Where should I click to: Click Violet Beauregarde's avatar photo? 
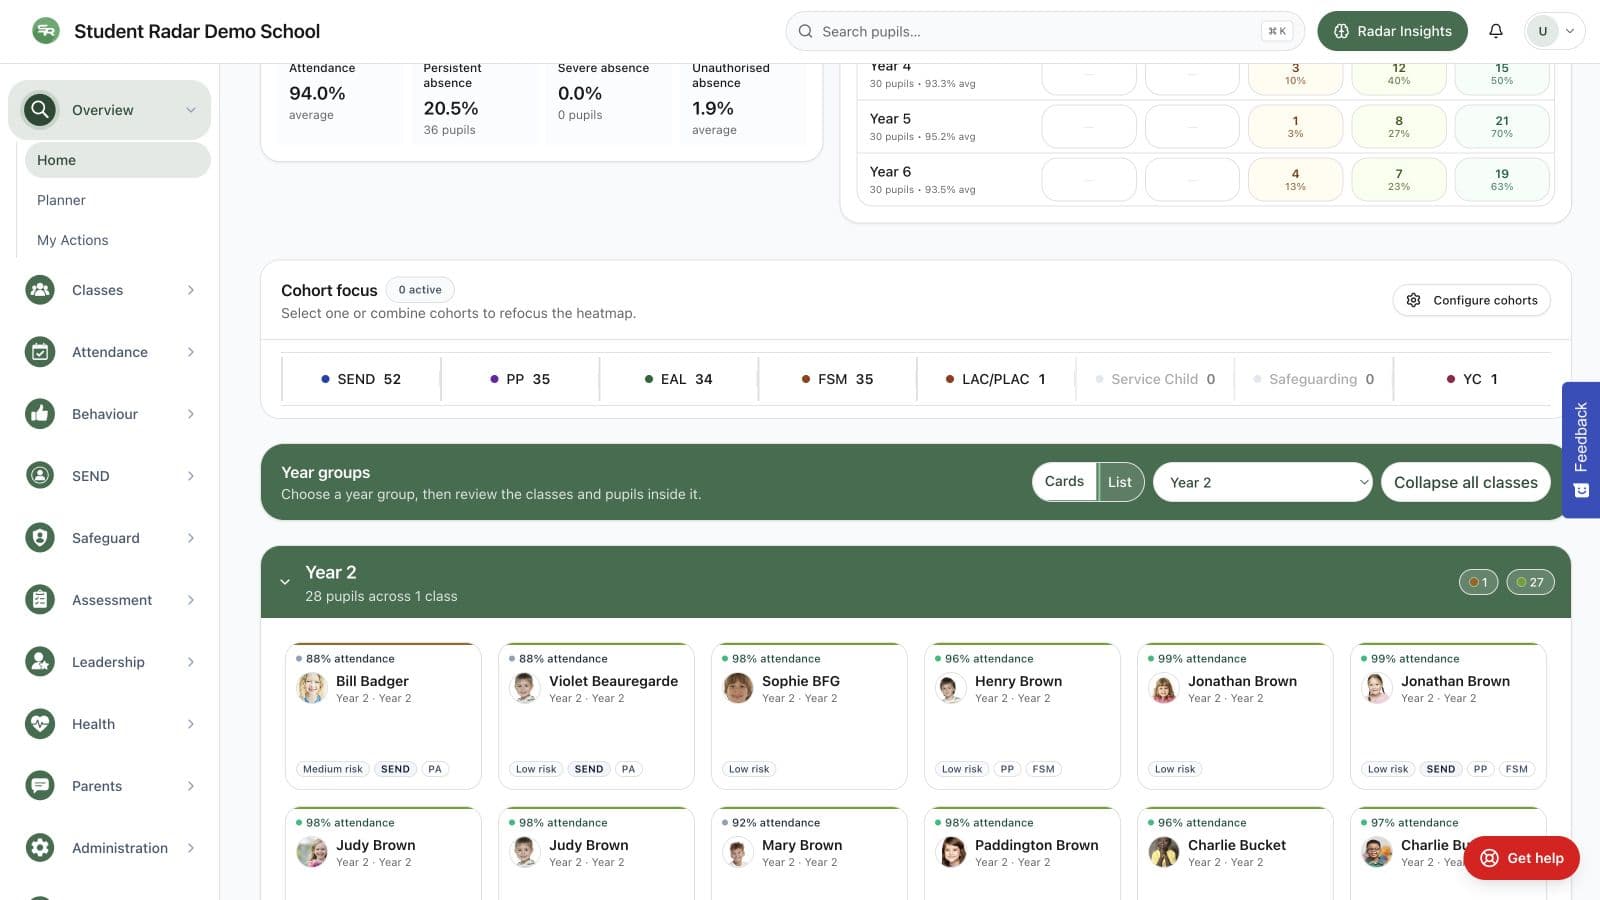tap(525, 688)
